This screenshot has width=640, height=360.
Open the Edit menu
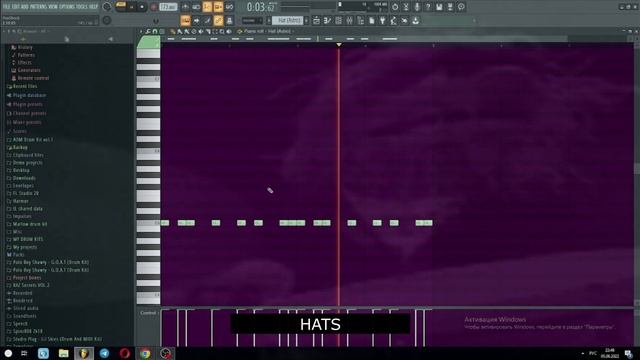tap(16, 7)
